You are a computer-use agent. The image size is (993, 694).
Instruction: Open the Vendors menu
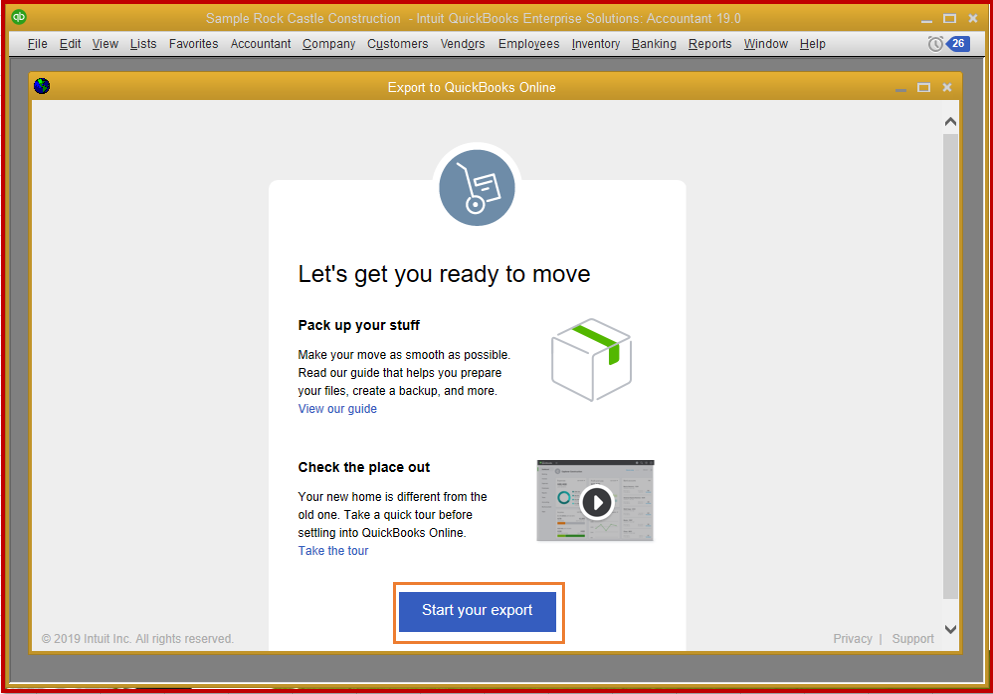coord(462,44)
